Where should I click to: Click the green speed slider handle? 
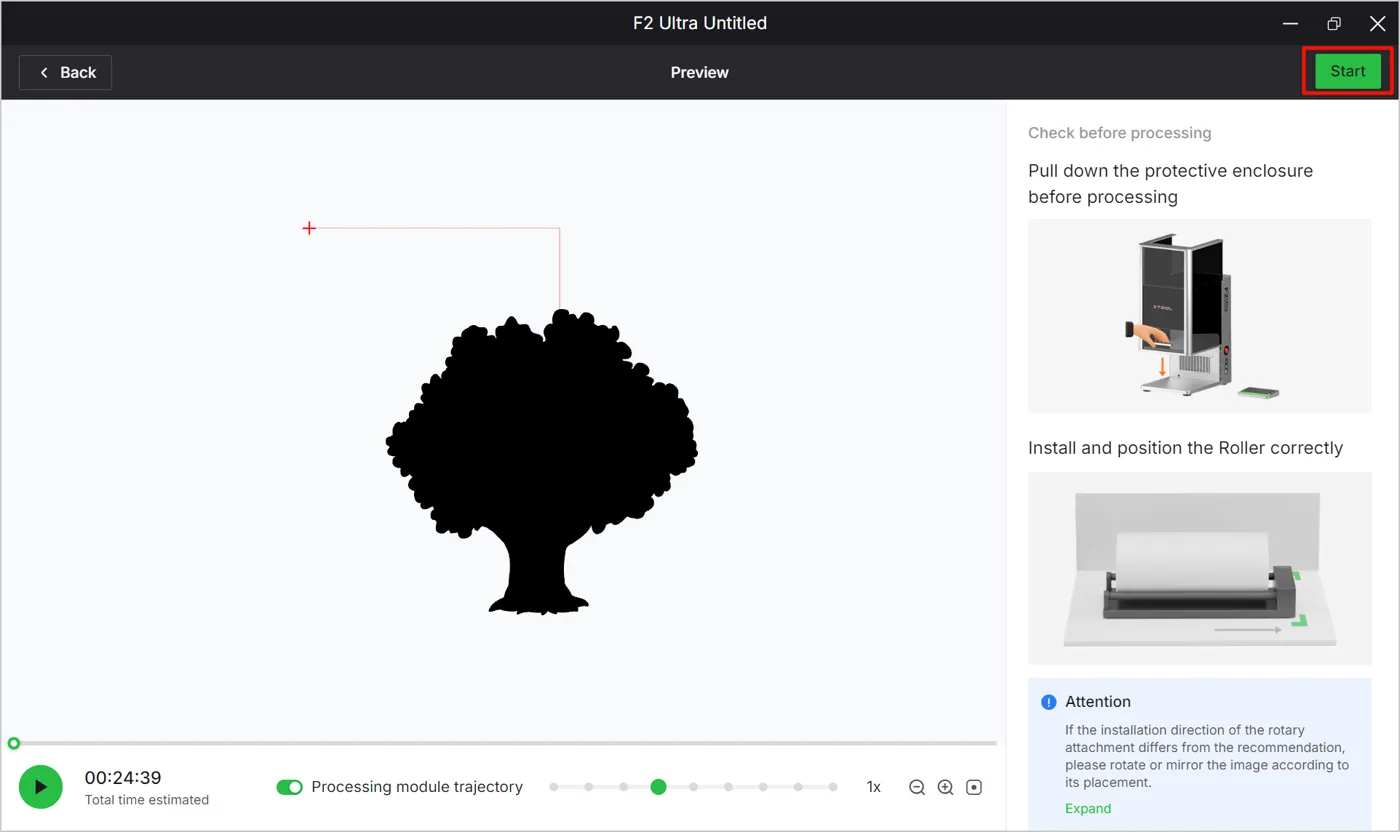tap(658, 787)
